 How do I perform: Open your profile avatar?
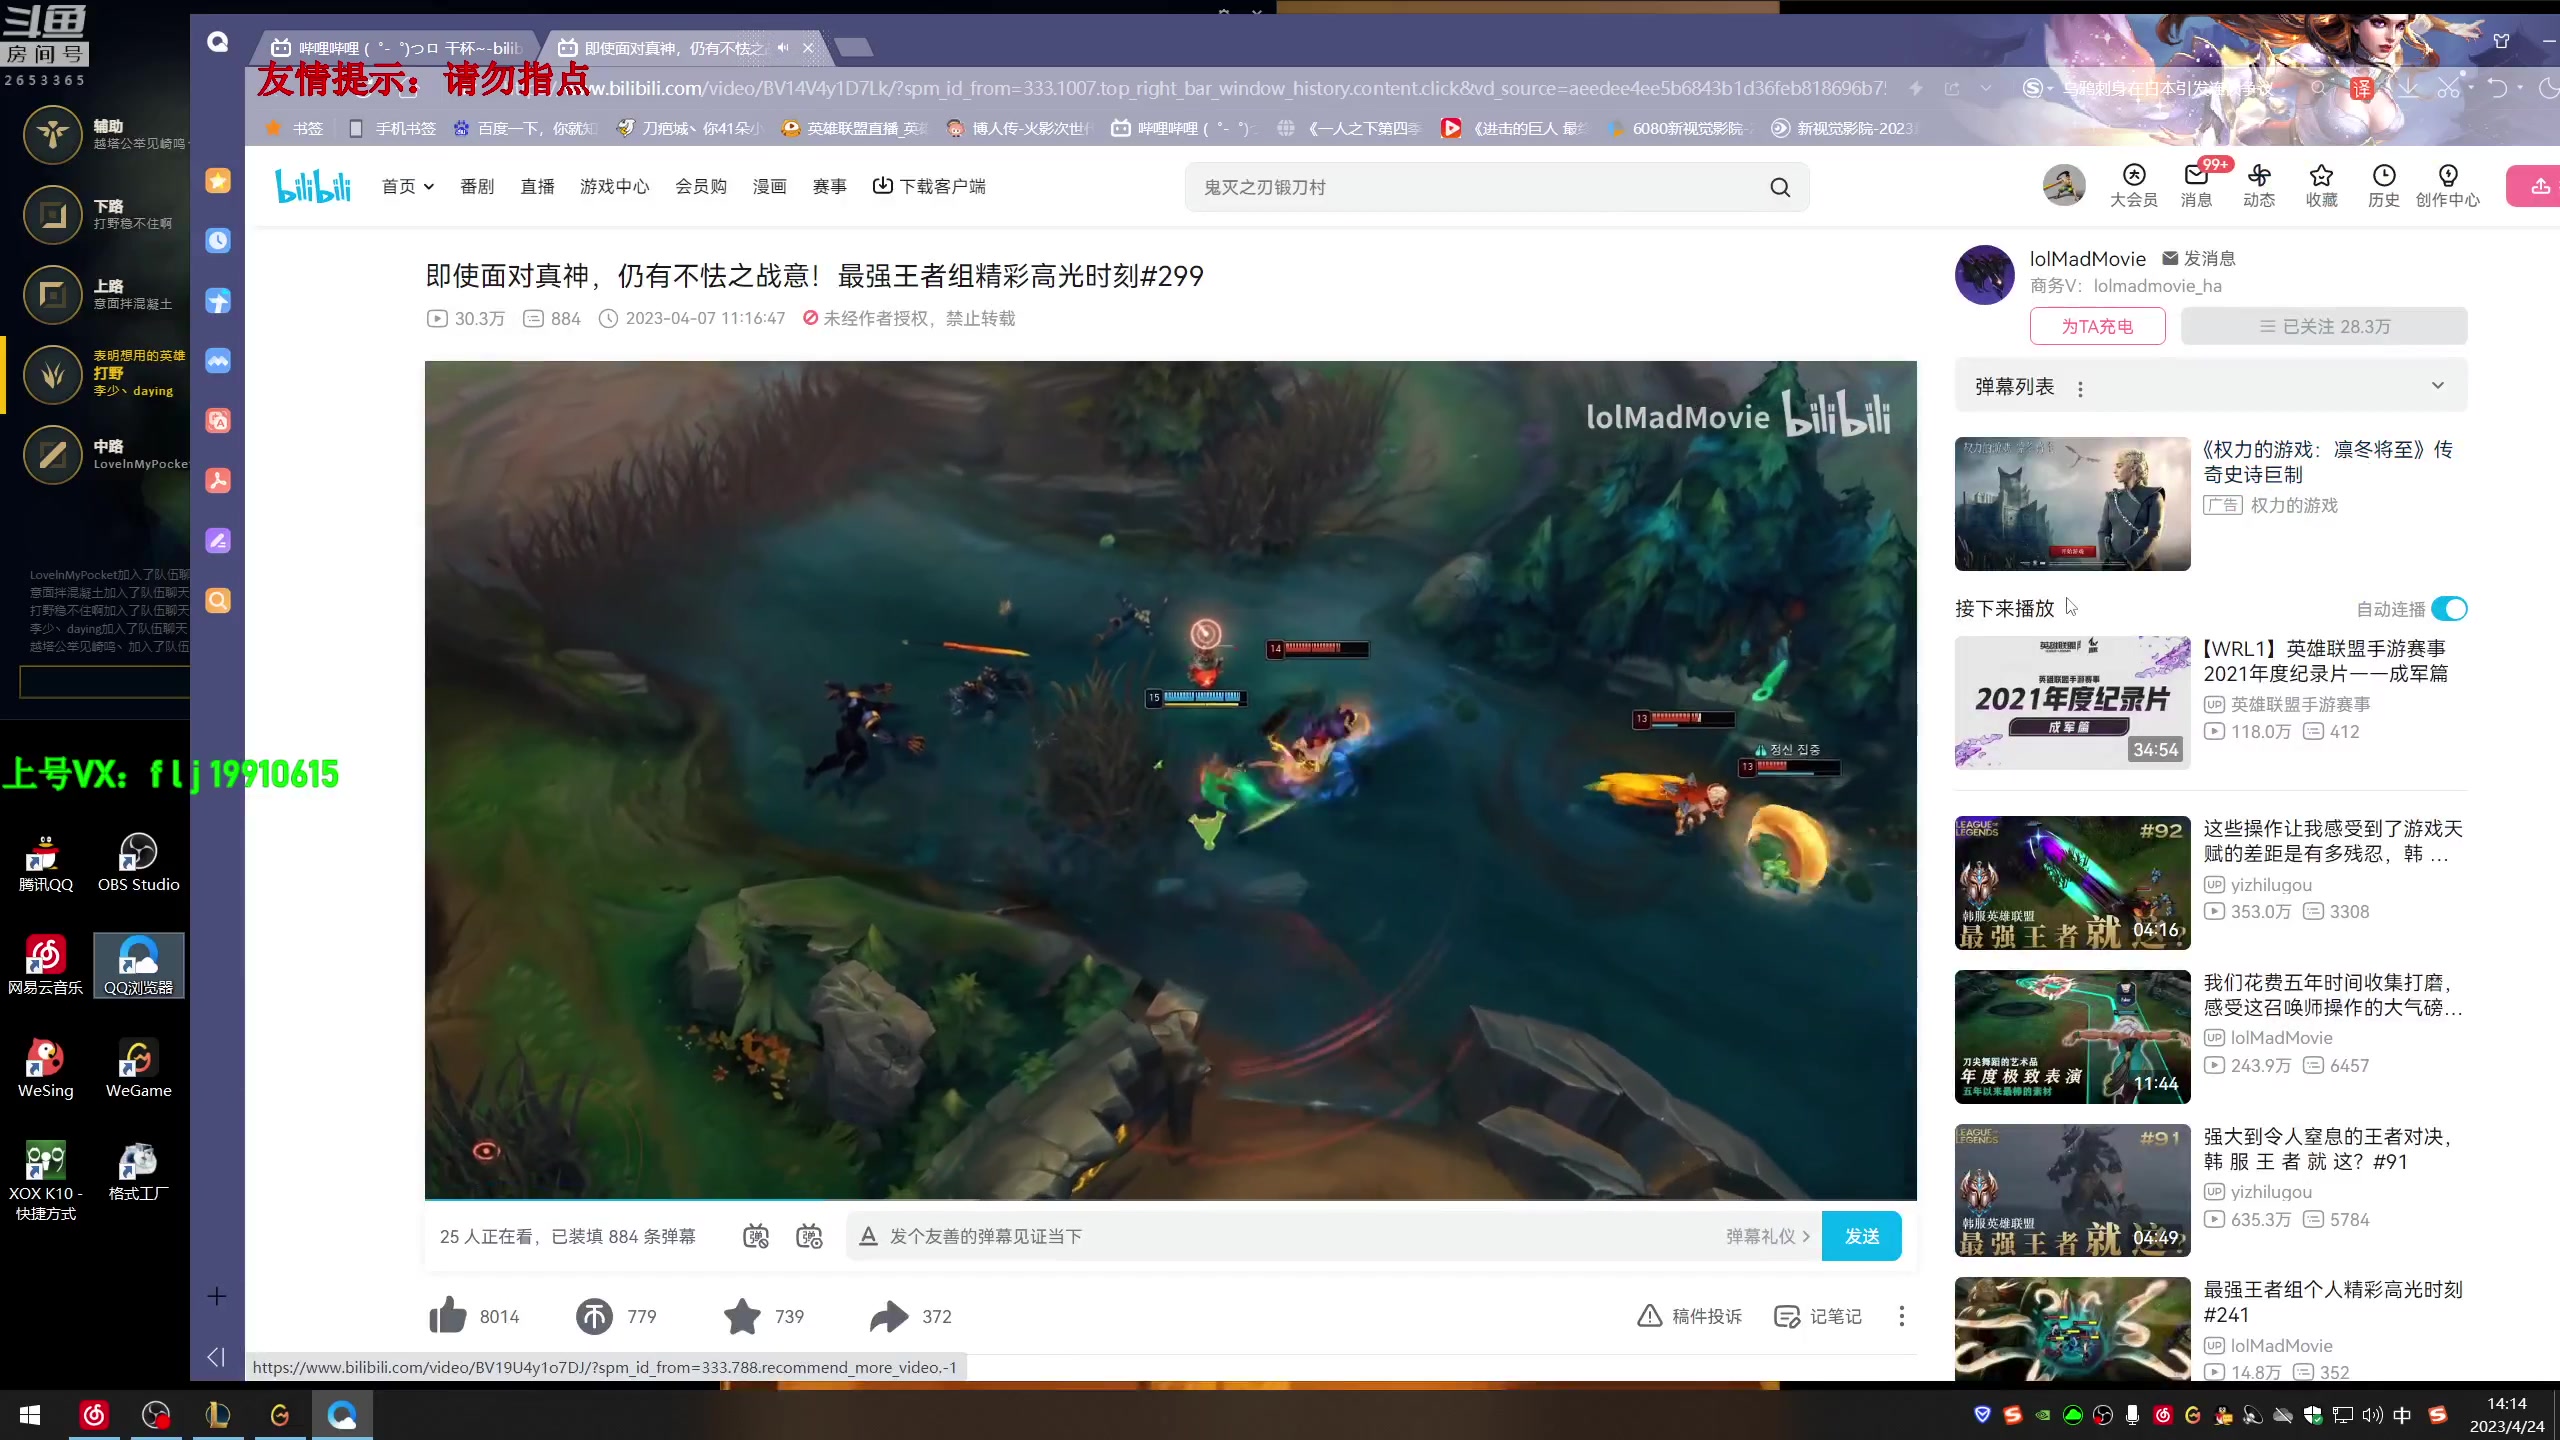(x=2063, y=186)
